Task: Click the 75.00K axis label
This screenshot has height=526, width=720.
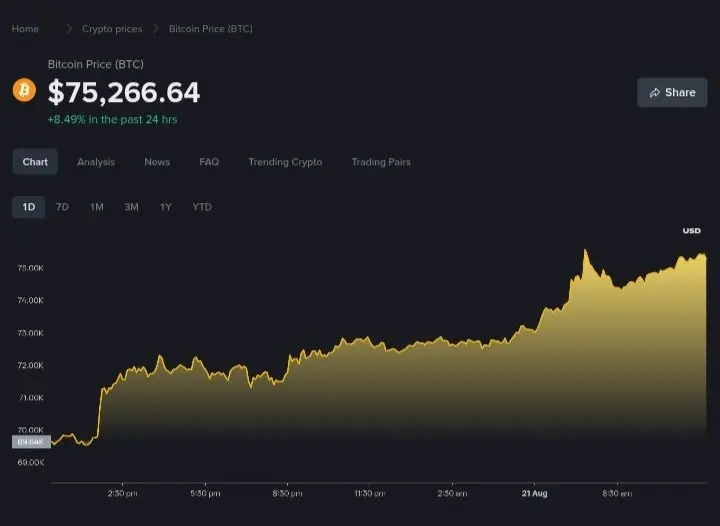Action: click(31, 268)
